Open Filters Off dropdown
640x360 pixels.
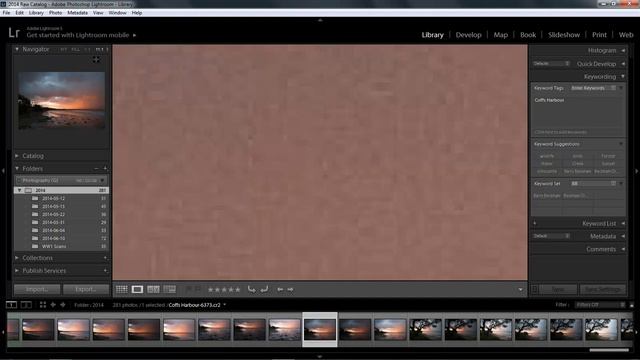click(x=600, y=305)
